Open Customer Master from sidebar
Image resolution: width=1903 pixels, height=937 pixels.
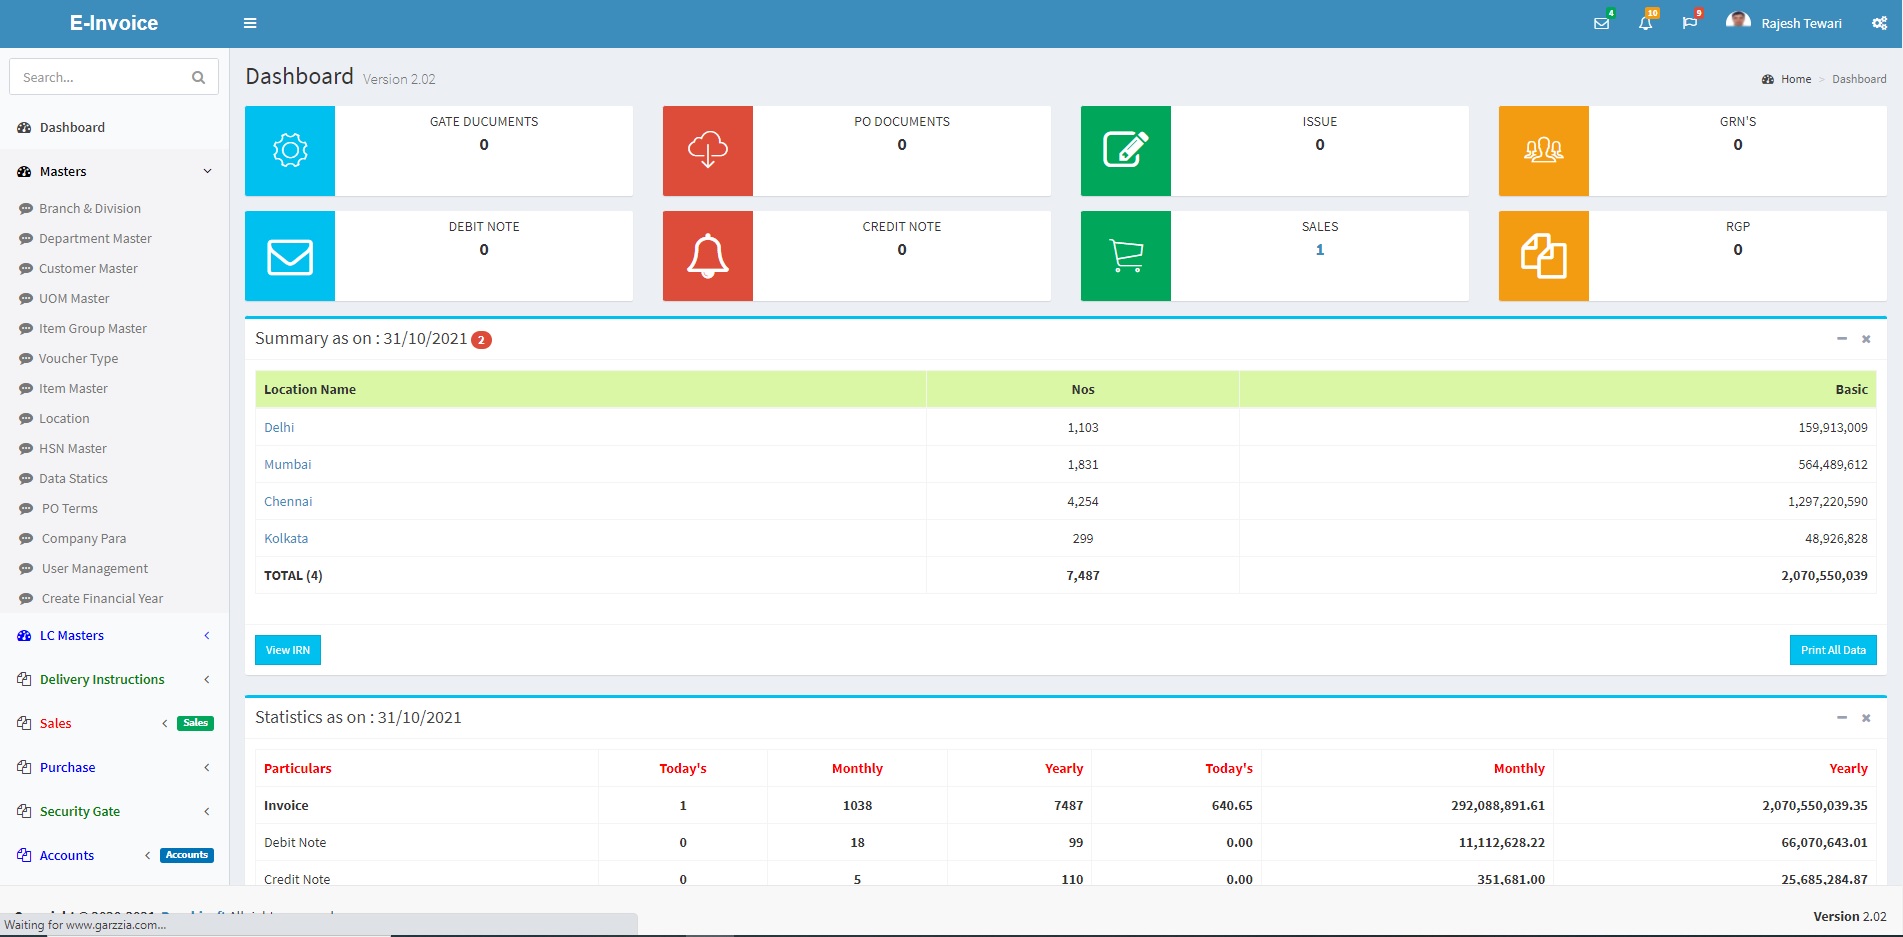pos(88,268)
